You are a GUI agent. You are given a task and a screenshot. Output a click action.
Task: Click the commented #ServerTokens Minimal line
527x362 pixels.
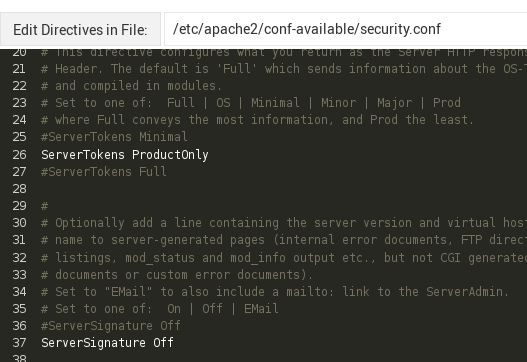(x=114, y=137)
